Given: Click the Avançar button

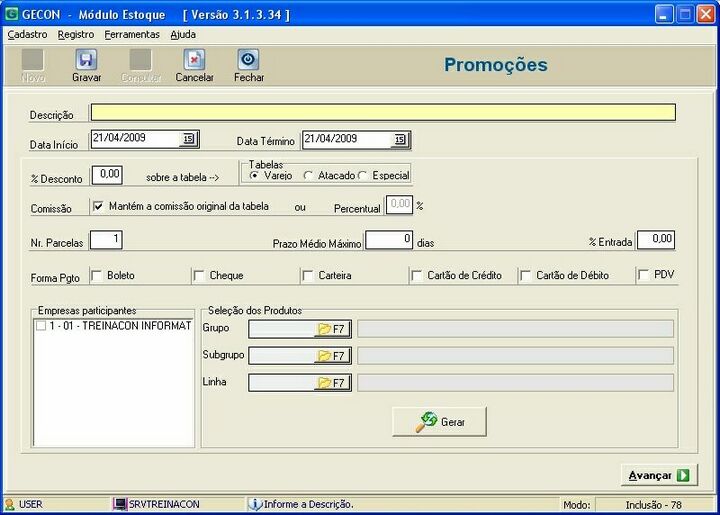Looking at the screenshot, I should (x=659, y=475).
